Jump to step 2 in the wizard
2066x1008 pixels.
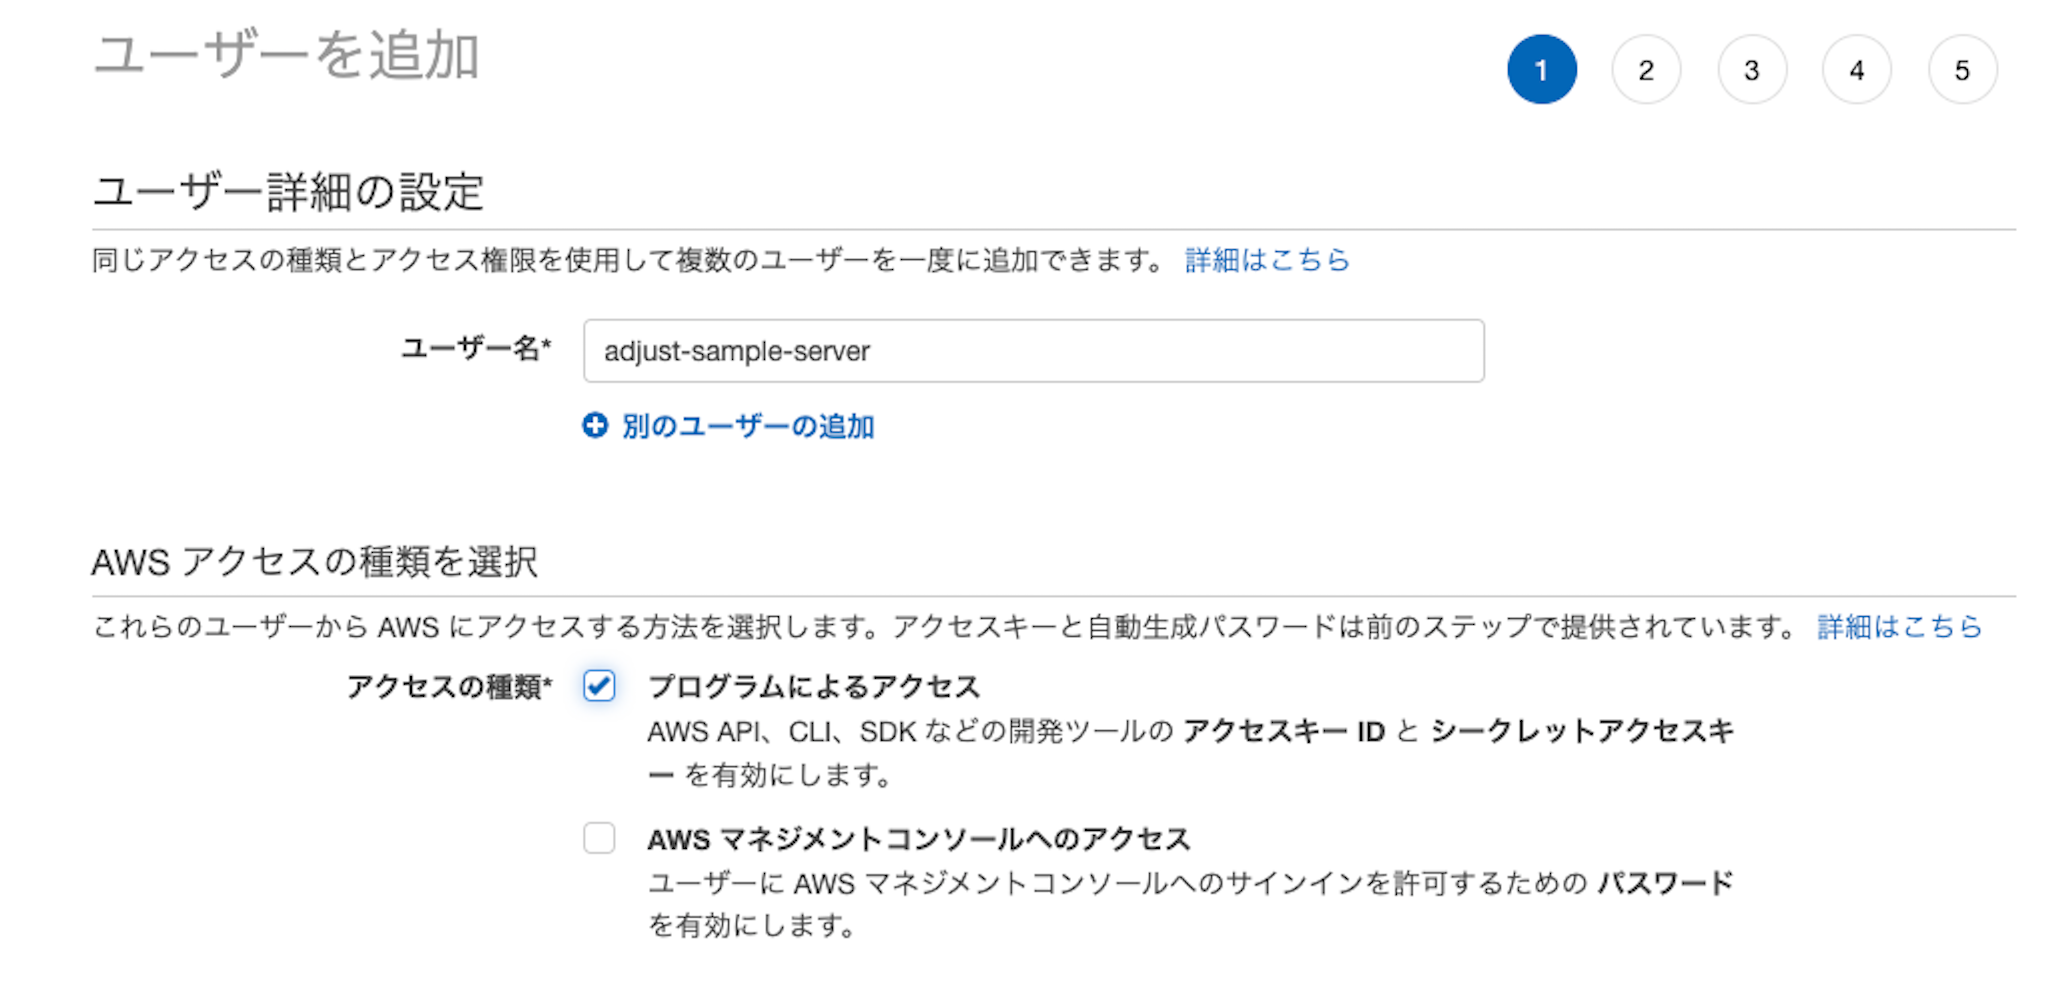[x=1646, y=70]
